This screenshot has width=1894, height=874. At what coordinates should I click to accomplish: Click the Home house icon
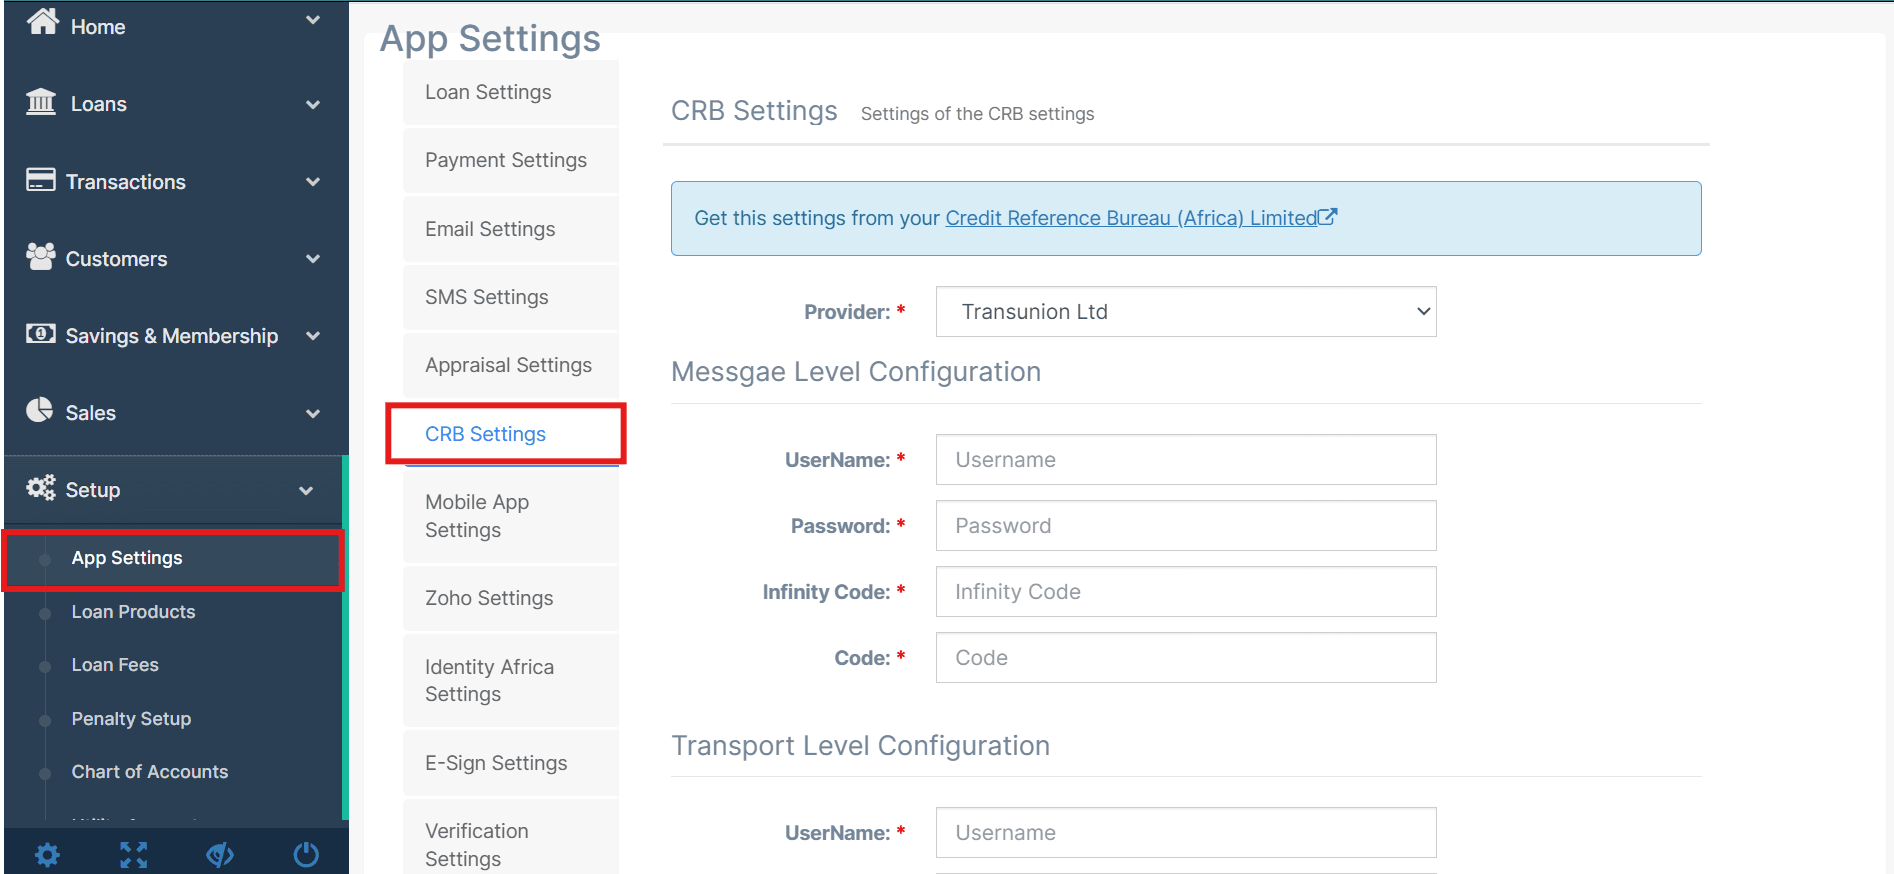(42, 21)
